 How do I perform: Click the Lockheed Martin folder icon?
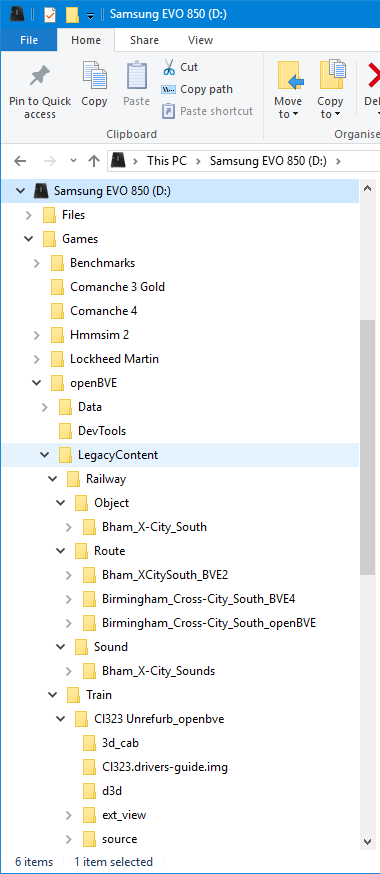(57, 359)
